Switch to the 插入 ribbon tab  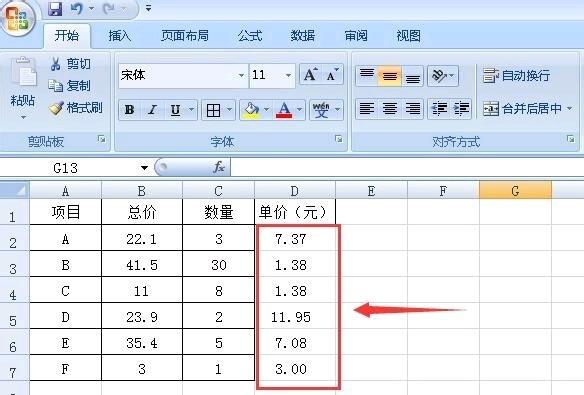[120, 36]
